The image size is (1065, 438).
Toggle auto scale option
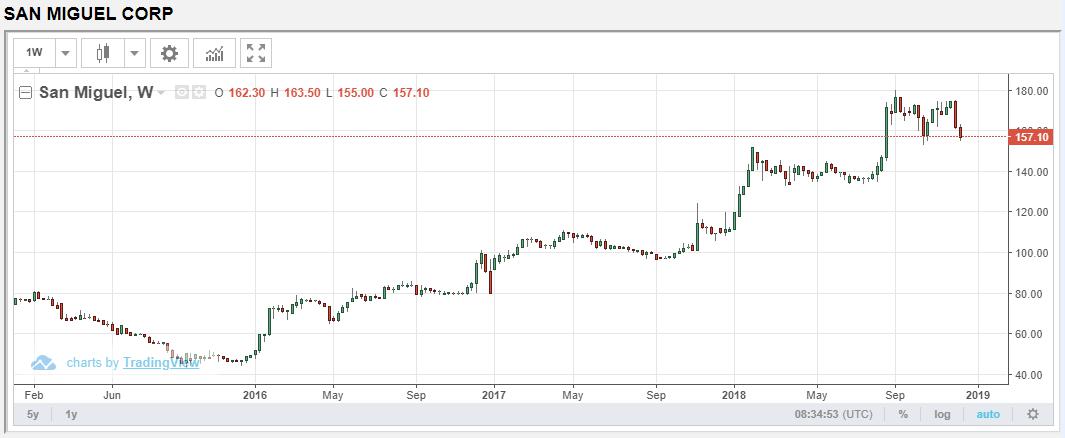click(988, 414)
